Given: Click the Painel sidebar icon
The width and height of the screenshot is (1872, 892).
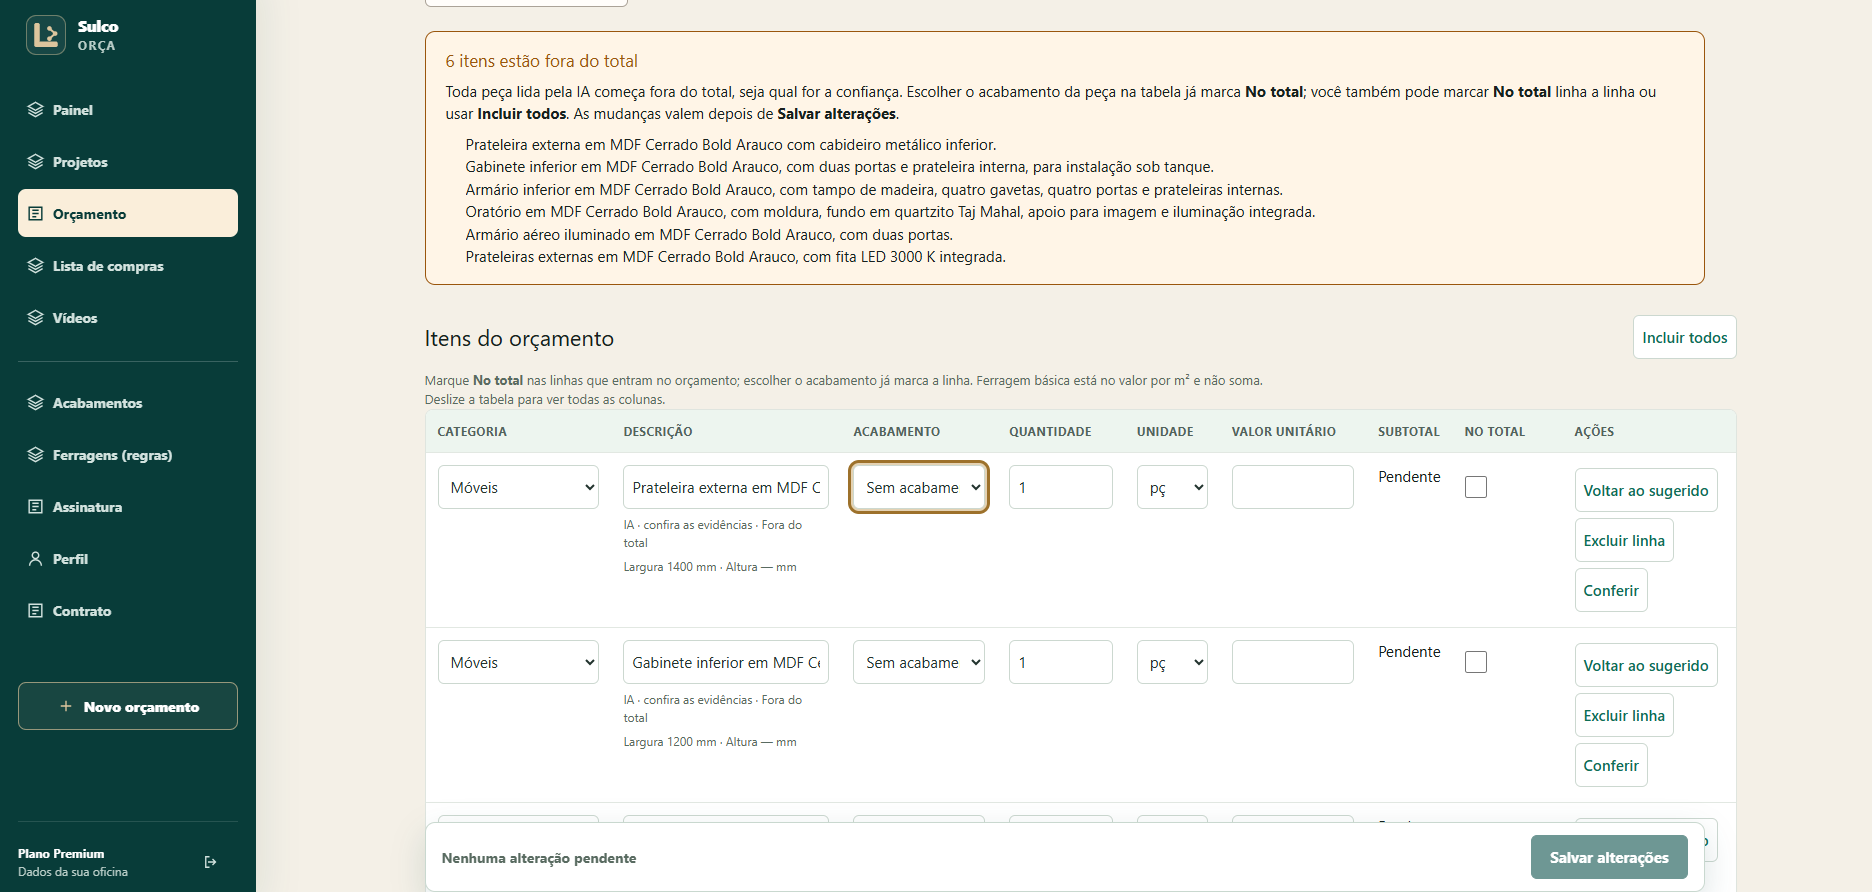Looking at the screenshot, I should (x=36, y=110).
